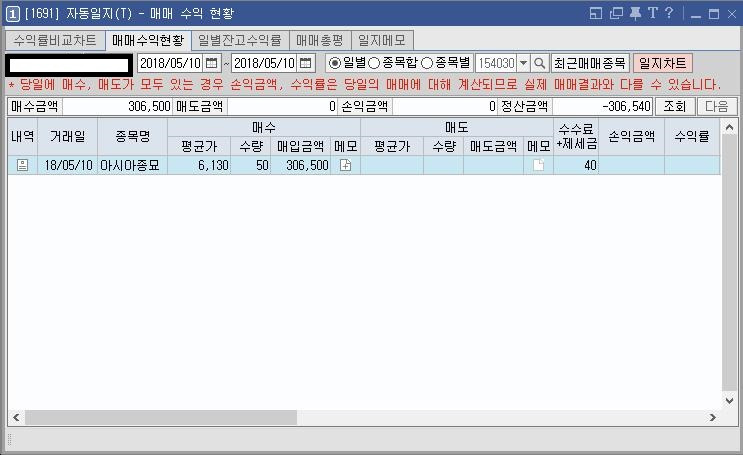This screenshot has height=455, width=743.
Task: Click the stock code search magnifier icon
Action: (x=539, y=63)
